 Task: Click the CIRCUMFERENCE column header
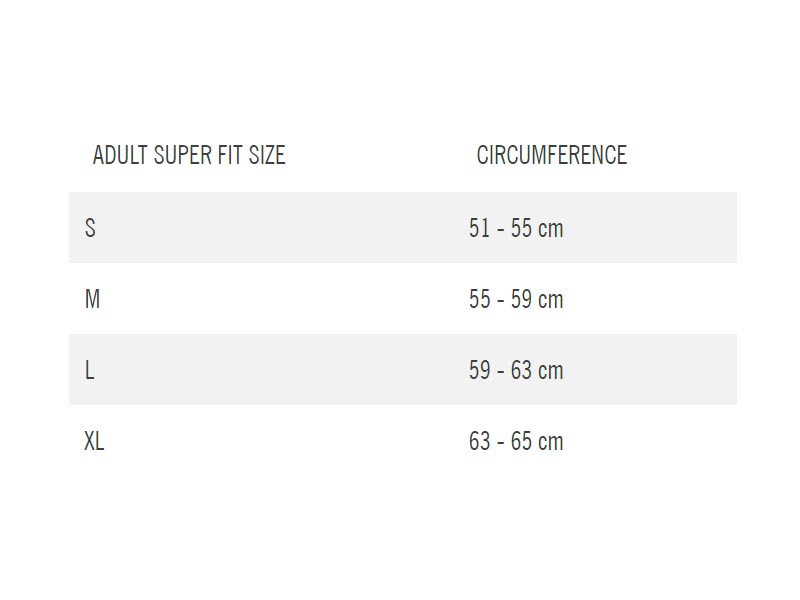[x=552, y=155]
